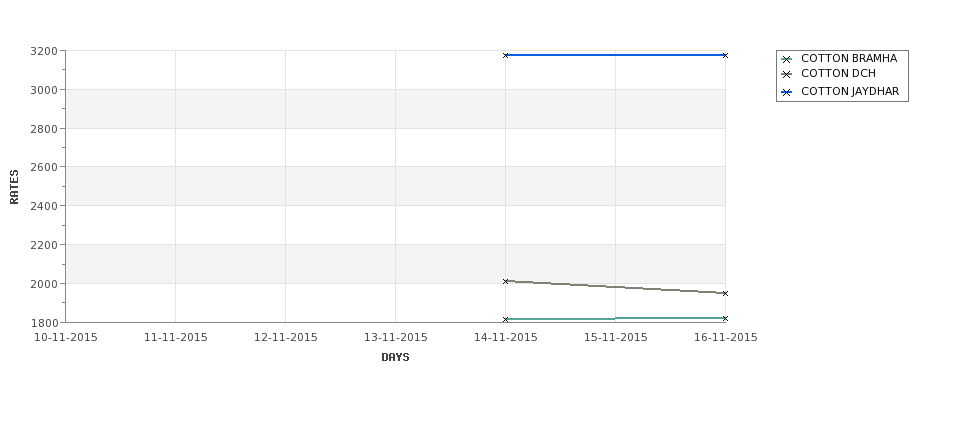Click the COTTON BRAMHA legend marker icon

pos(786,59)
